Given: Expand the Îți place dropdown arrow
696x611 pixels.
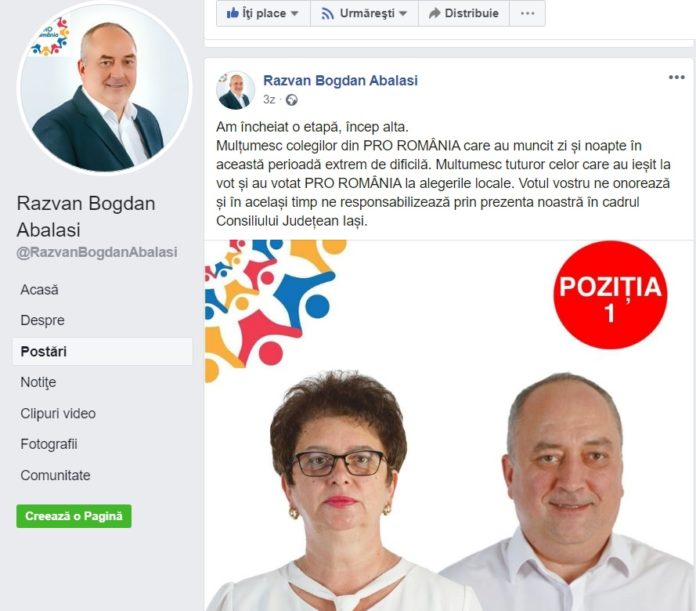Looking at the screenshot, I should coord(294,14).
